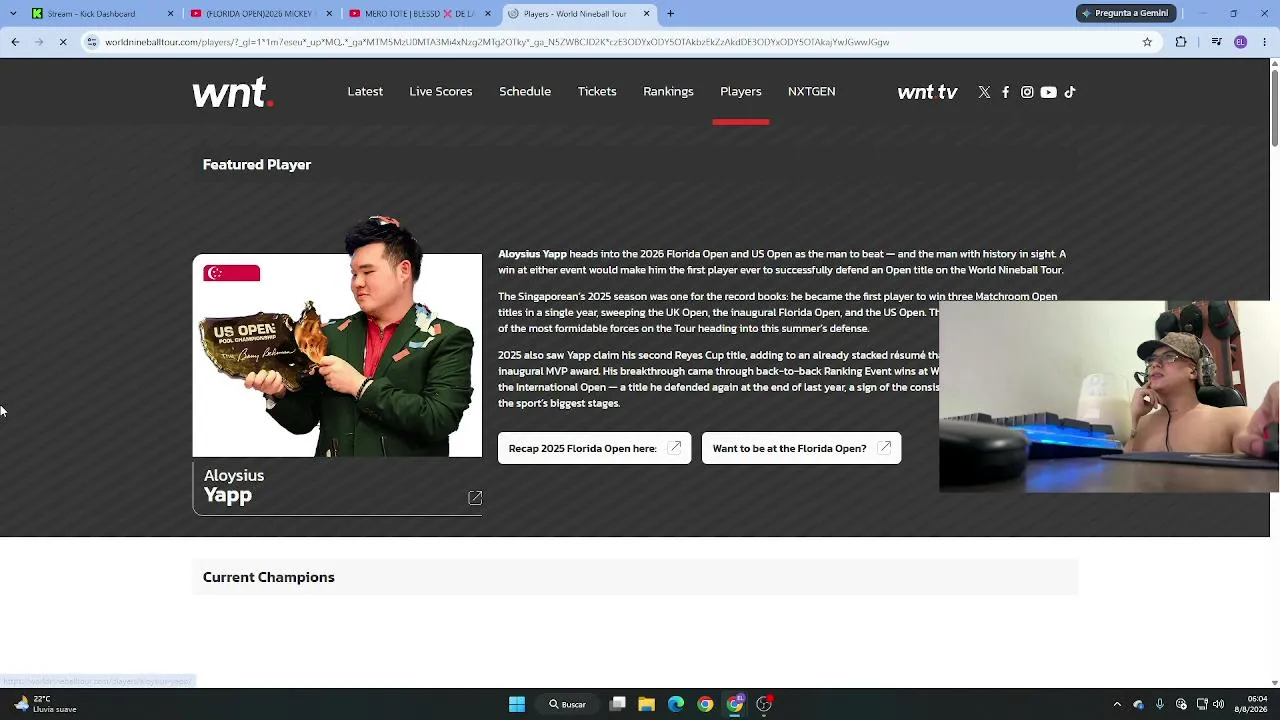
Task: Stop loading the page
Action: [x=62, y=42]
